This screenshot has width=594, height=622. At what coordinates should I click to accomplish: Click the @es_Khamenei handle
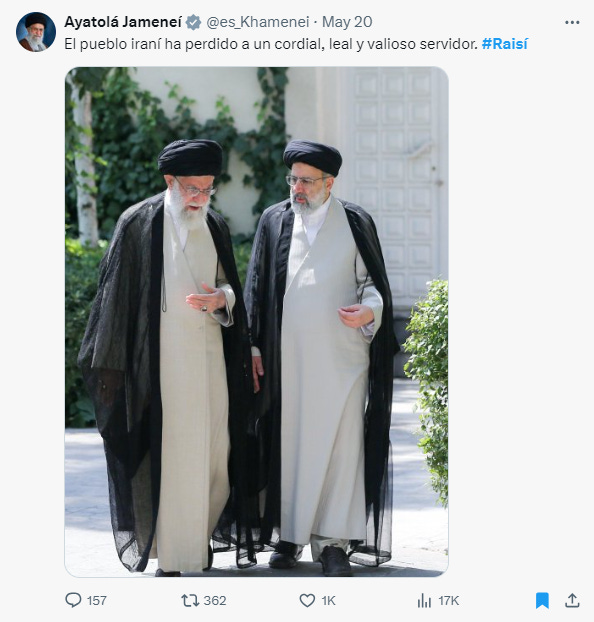click(258, 22)
